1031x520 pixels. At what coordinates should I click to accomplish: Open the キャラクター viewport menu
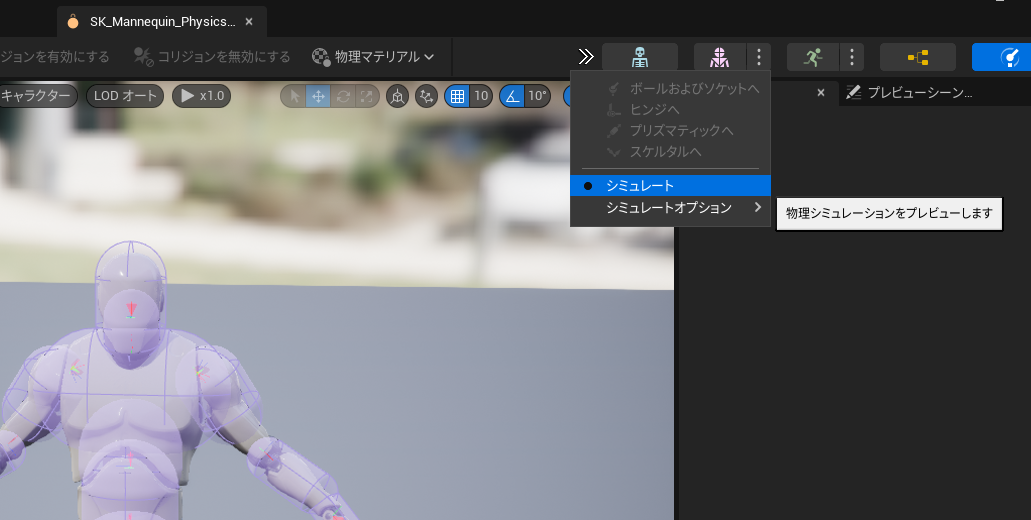[37, 96]
